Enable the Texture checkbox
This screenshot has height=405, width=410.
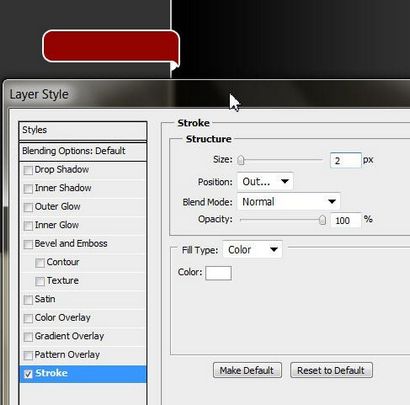coord(40,281)
